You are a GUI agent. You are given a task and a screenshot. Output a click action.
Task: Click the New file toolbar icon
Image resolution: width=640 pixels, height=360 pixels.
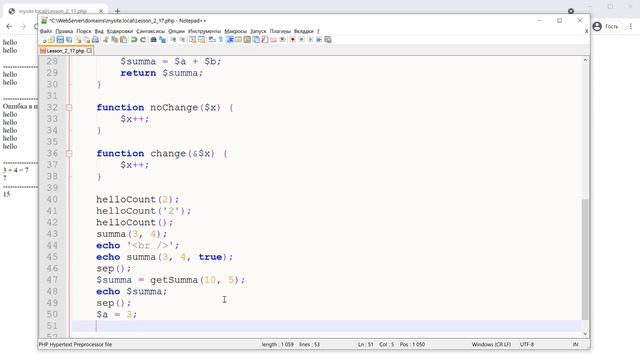click(x=43, y=40)
